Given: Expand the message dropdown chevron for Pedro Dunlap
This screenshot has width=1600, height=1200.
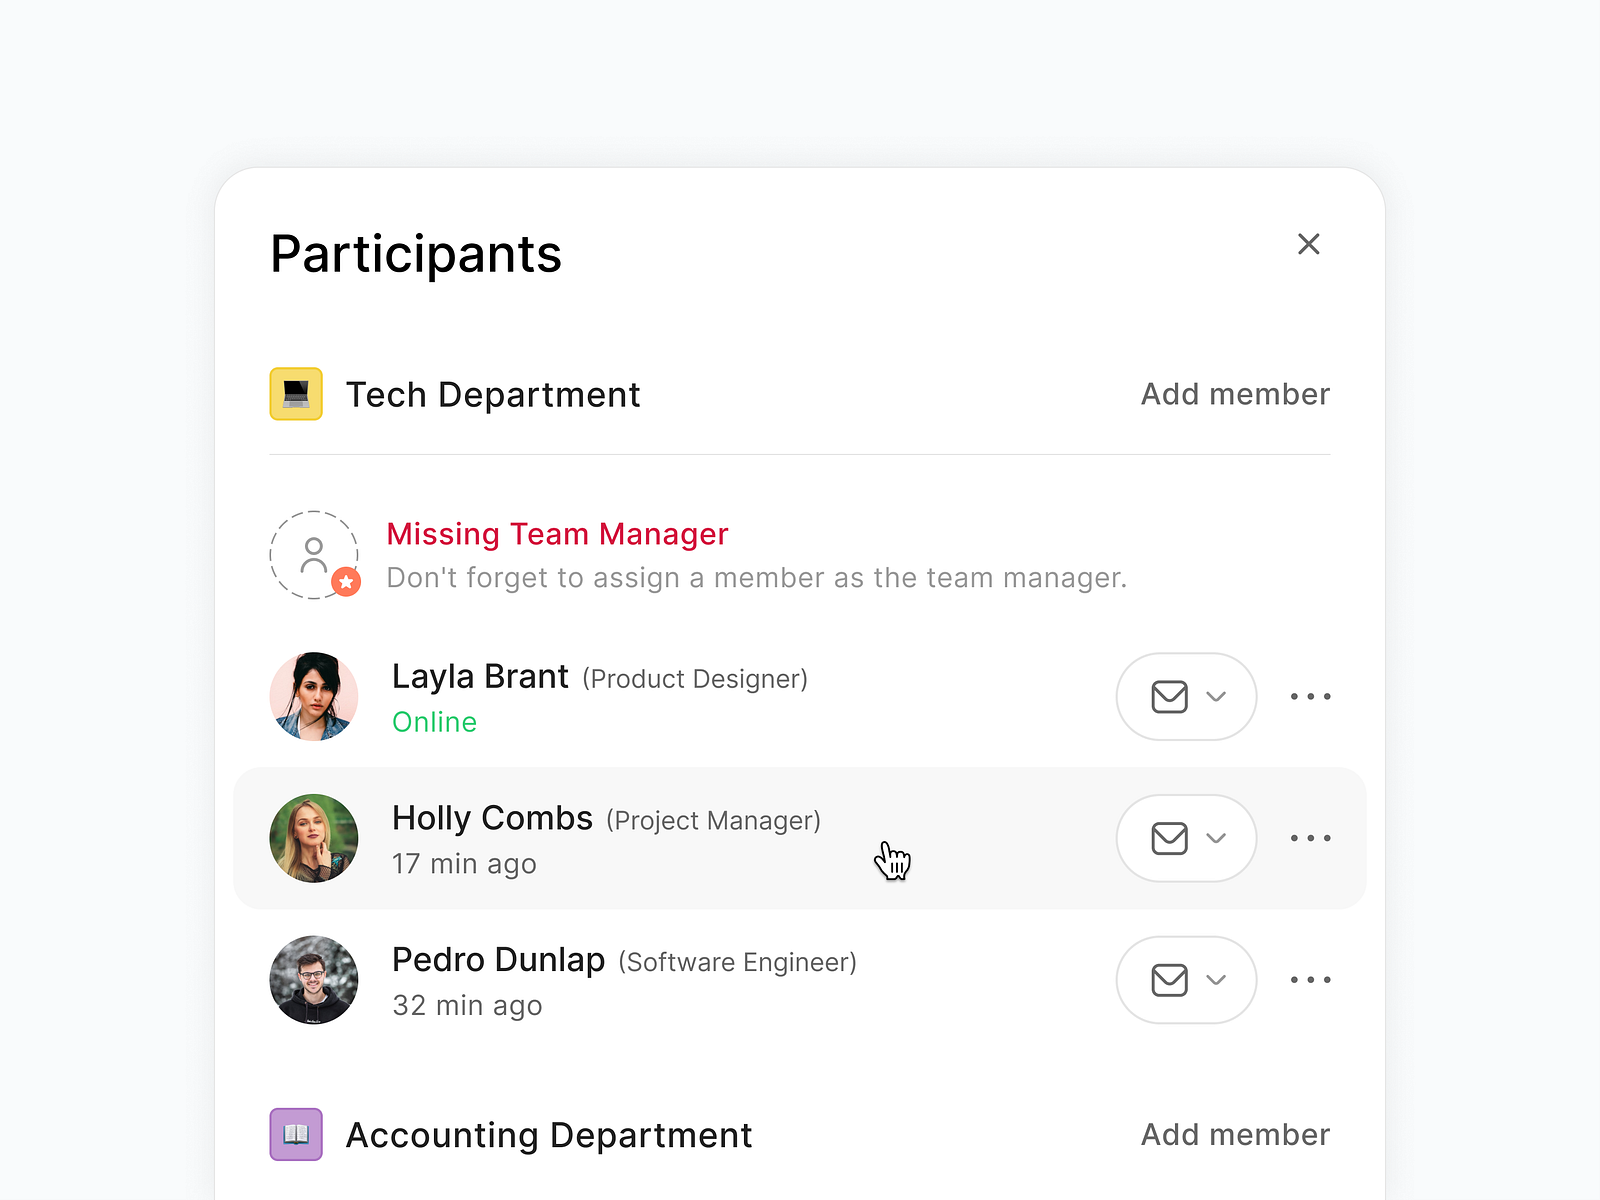Looking at the screenshot, I should [1217, 981].
